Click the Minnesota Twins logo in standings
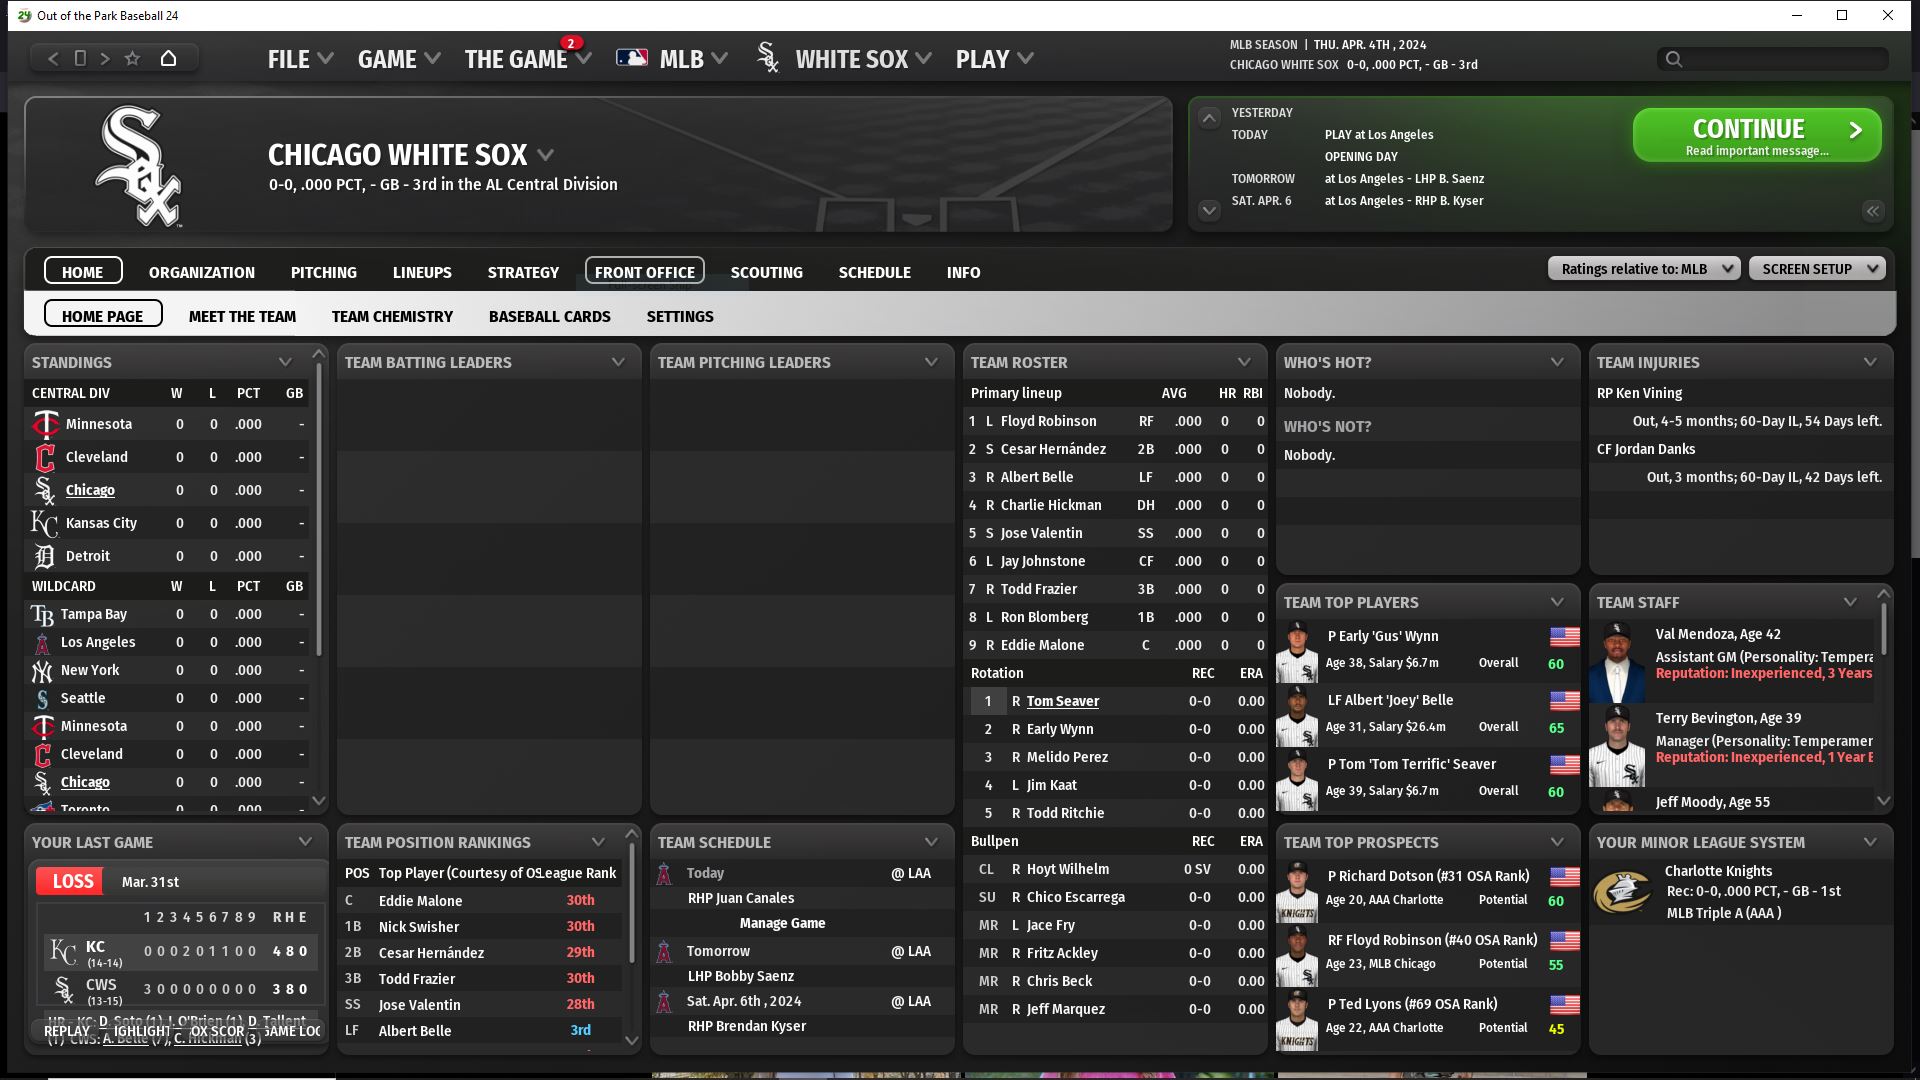 click(x=45, y=425)
